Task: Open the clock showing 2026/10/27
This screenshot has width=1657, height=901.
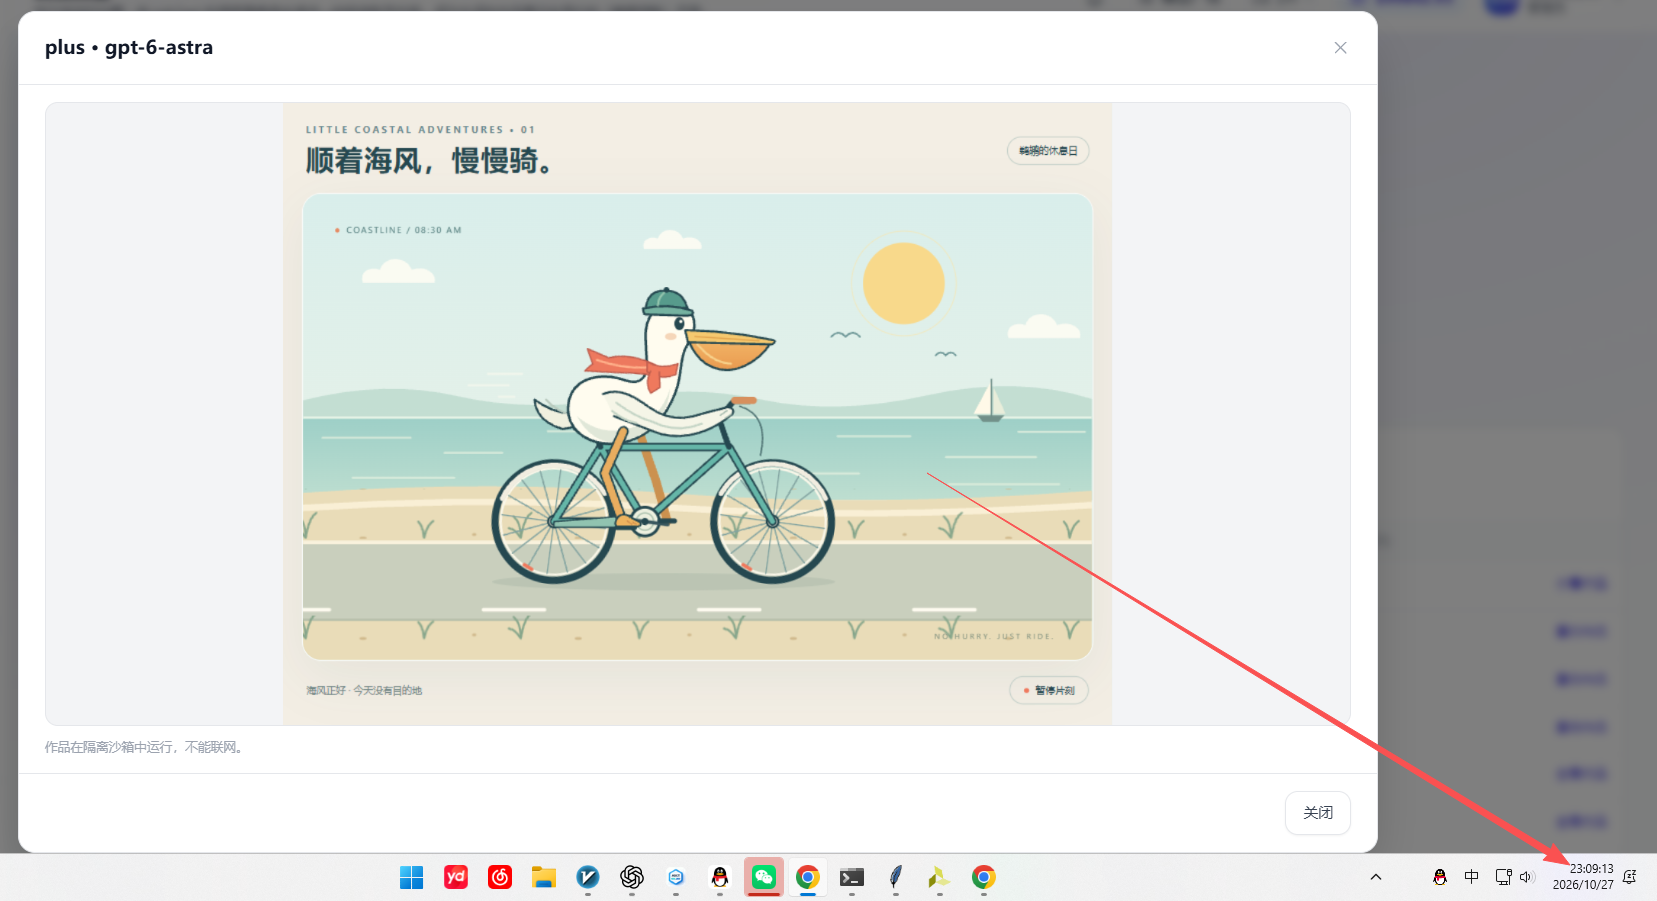Action: tap(1583, 877)
